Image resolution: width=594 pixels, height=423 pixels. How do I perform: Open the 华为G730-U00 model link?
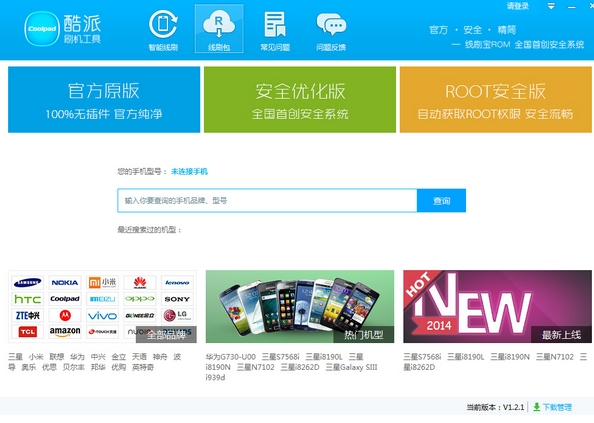click(x=231, y=357)
